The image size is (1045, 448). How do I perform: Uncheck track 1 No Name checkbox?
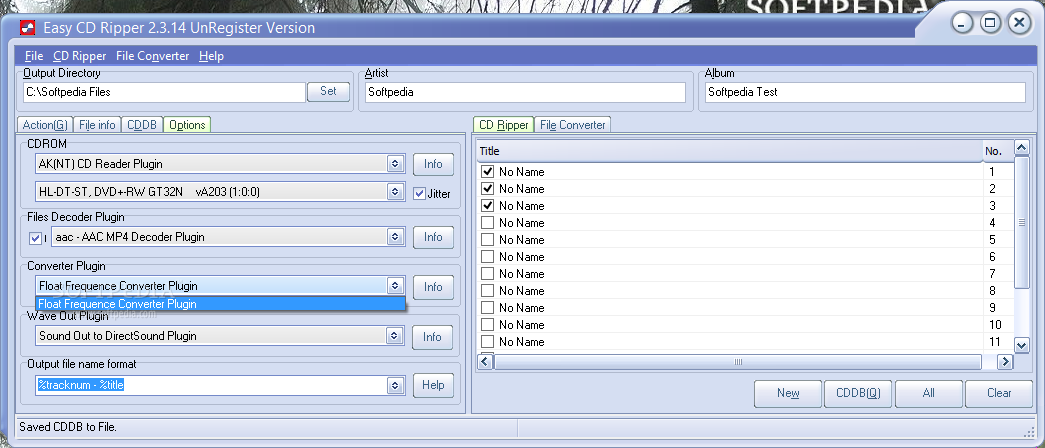[x=487, y=172]
